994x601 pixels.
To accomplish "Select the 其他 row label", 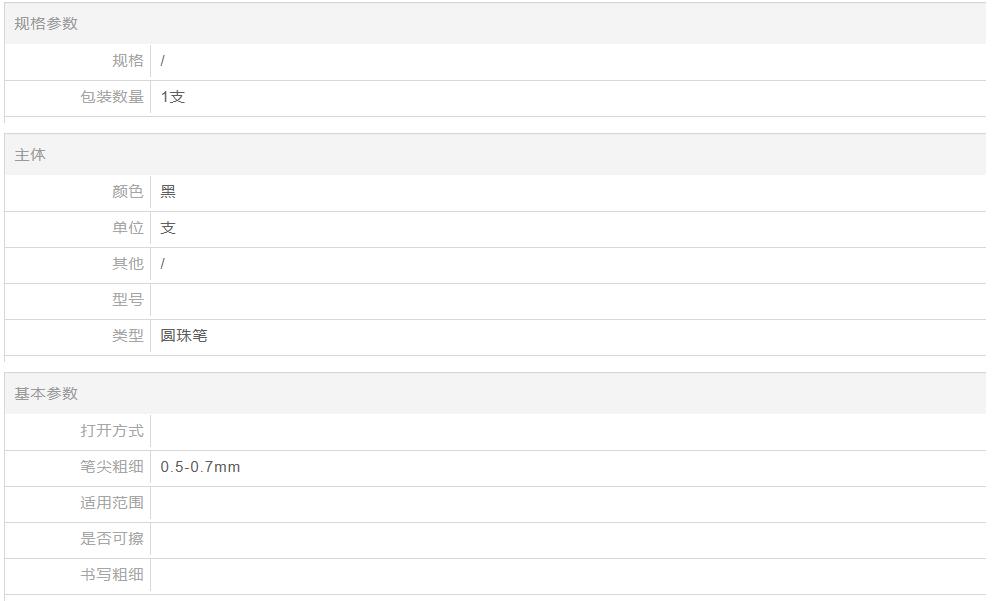I will click(127, 264).
